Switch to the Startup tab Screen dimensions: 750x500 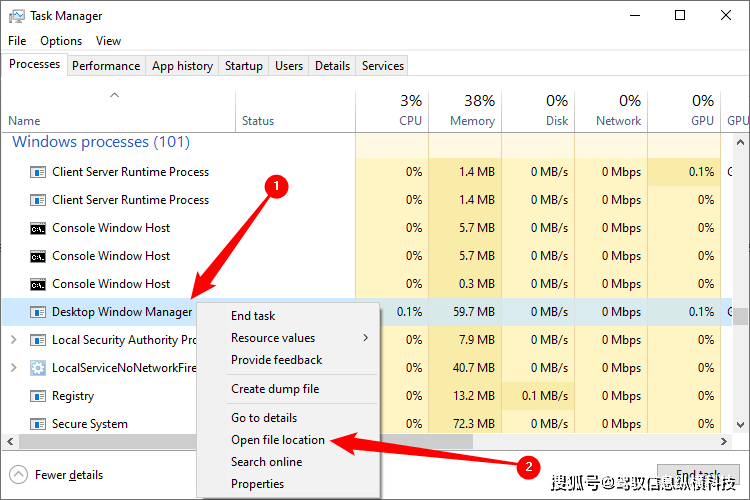coord(244,66)
